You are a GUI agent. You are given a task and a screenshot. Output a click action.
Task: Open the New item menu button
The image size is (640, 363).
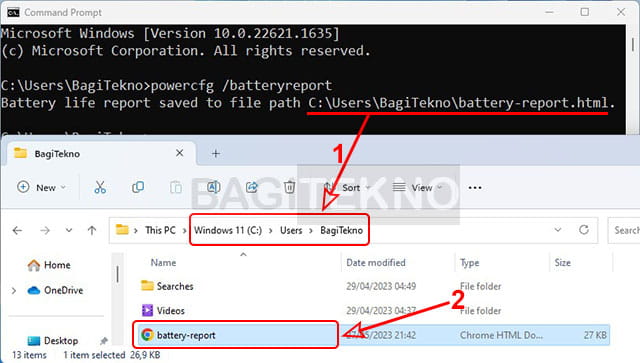tap(41, 187)
